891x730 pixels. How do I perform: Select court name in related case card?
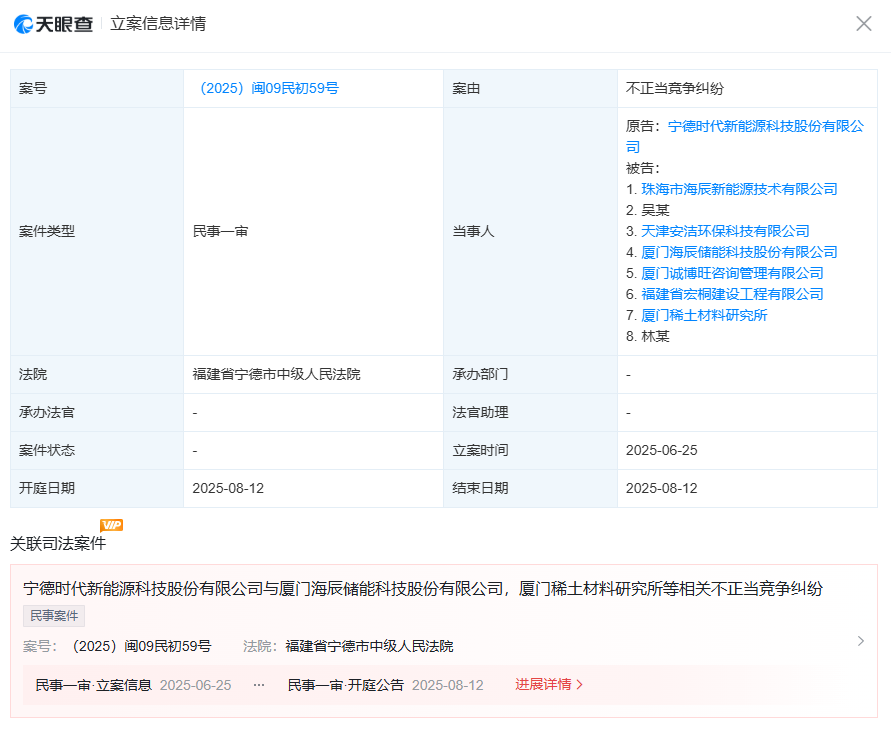pos(369,646)
